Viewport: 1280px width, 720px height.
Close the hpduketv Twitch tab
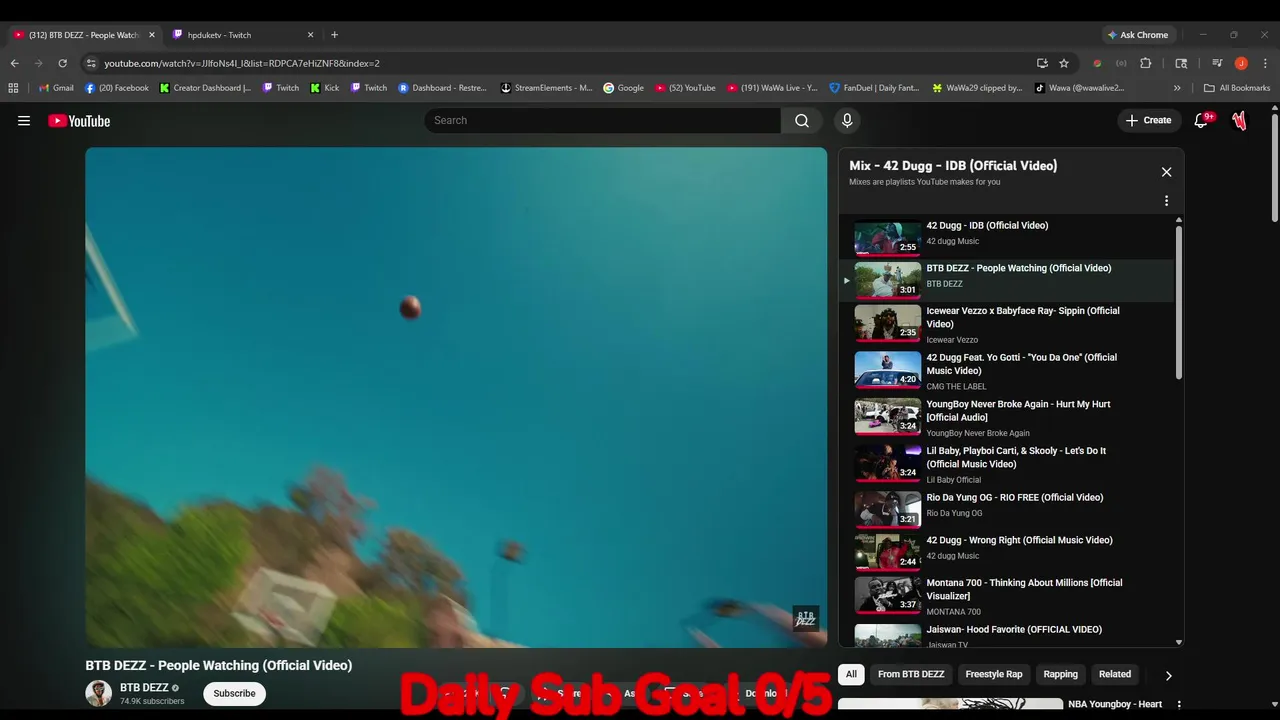tap(310, 35)
